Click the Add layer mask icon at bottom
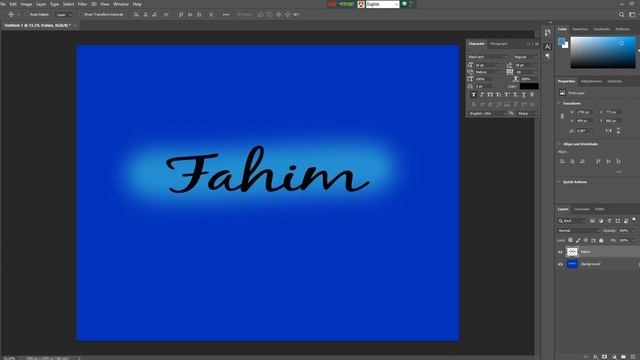 (x=604, y=356)
